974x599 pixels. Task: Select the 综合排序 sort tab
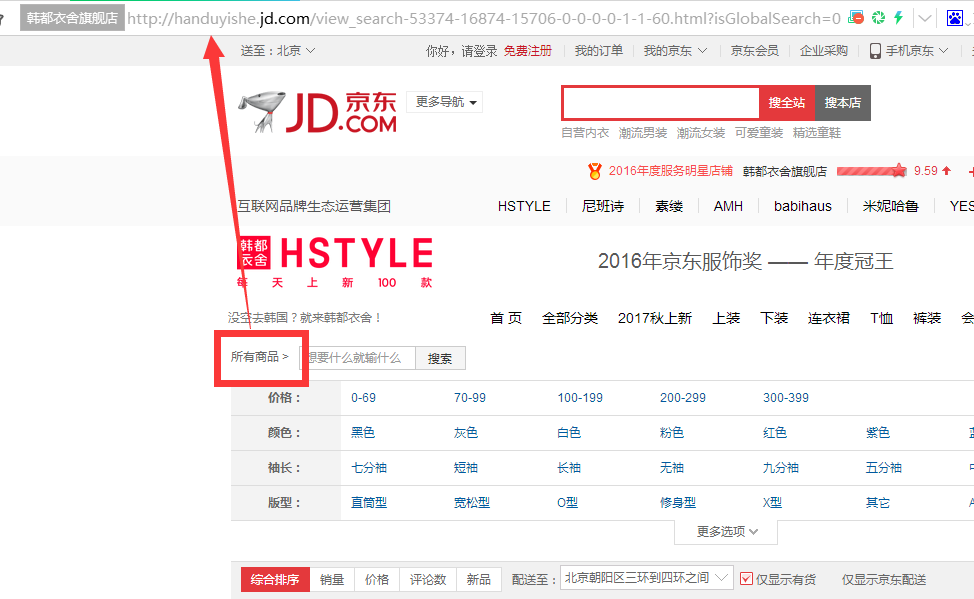pyautogui.click(x=275, y=580)
